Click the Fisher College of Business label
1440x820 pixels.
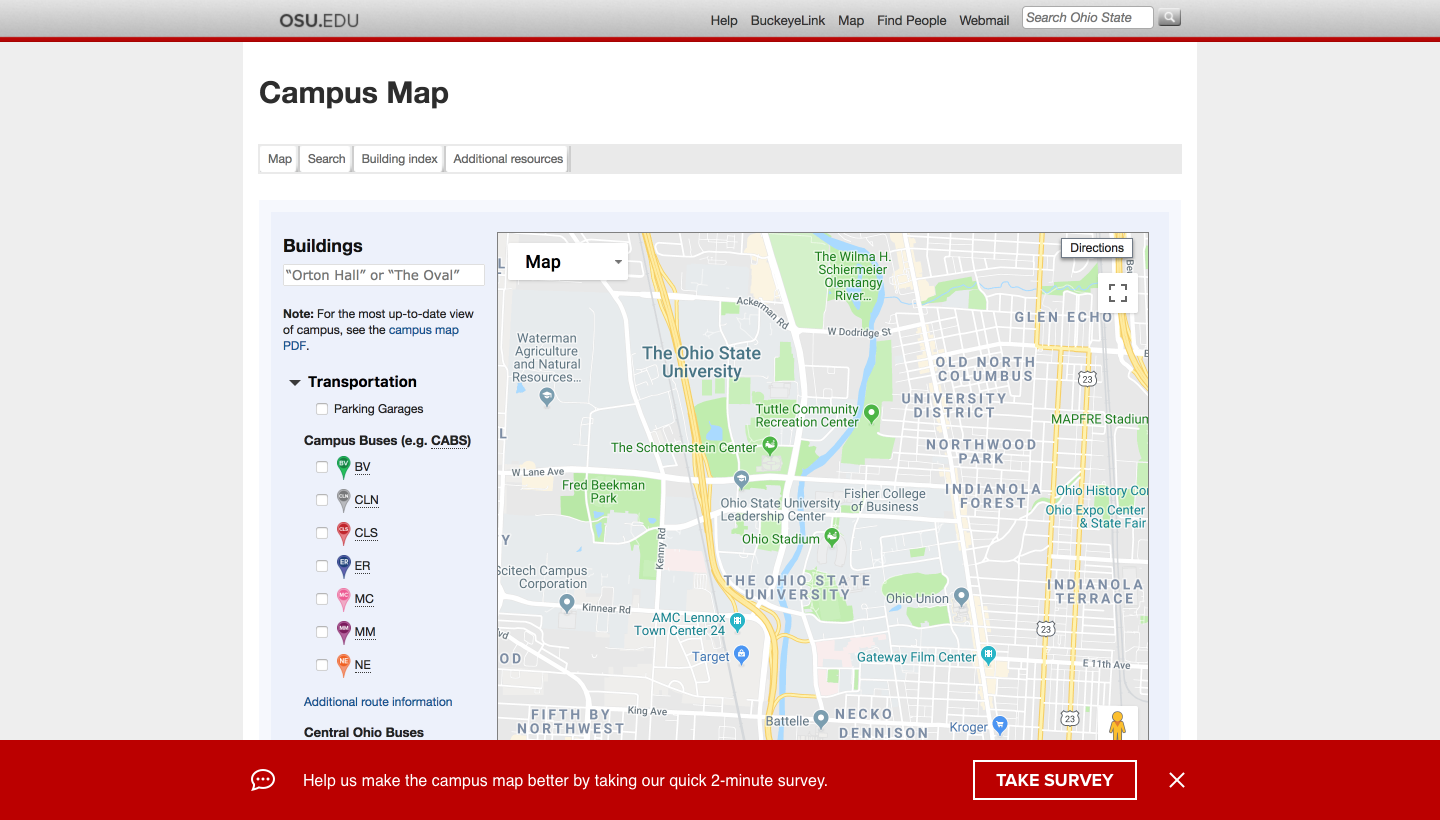coord(885,500)
